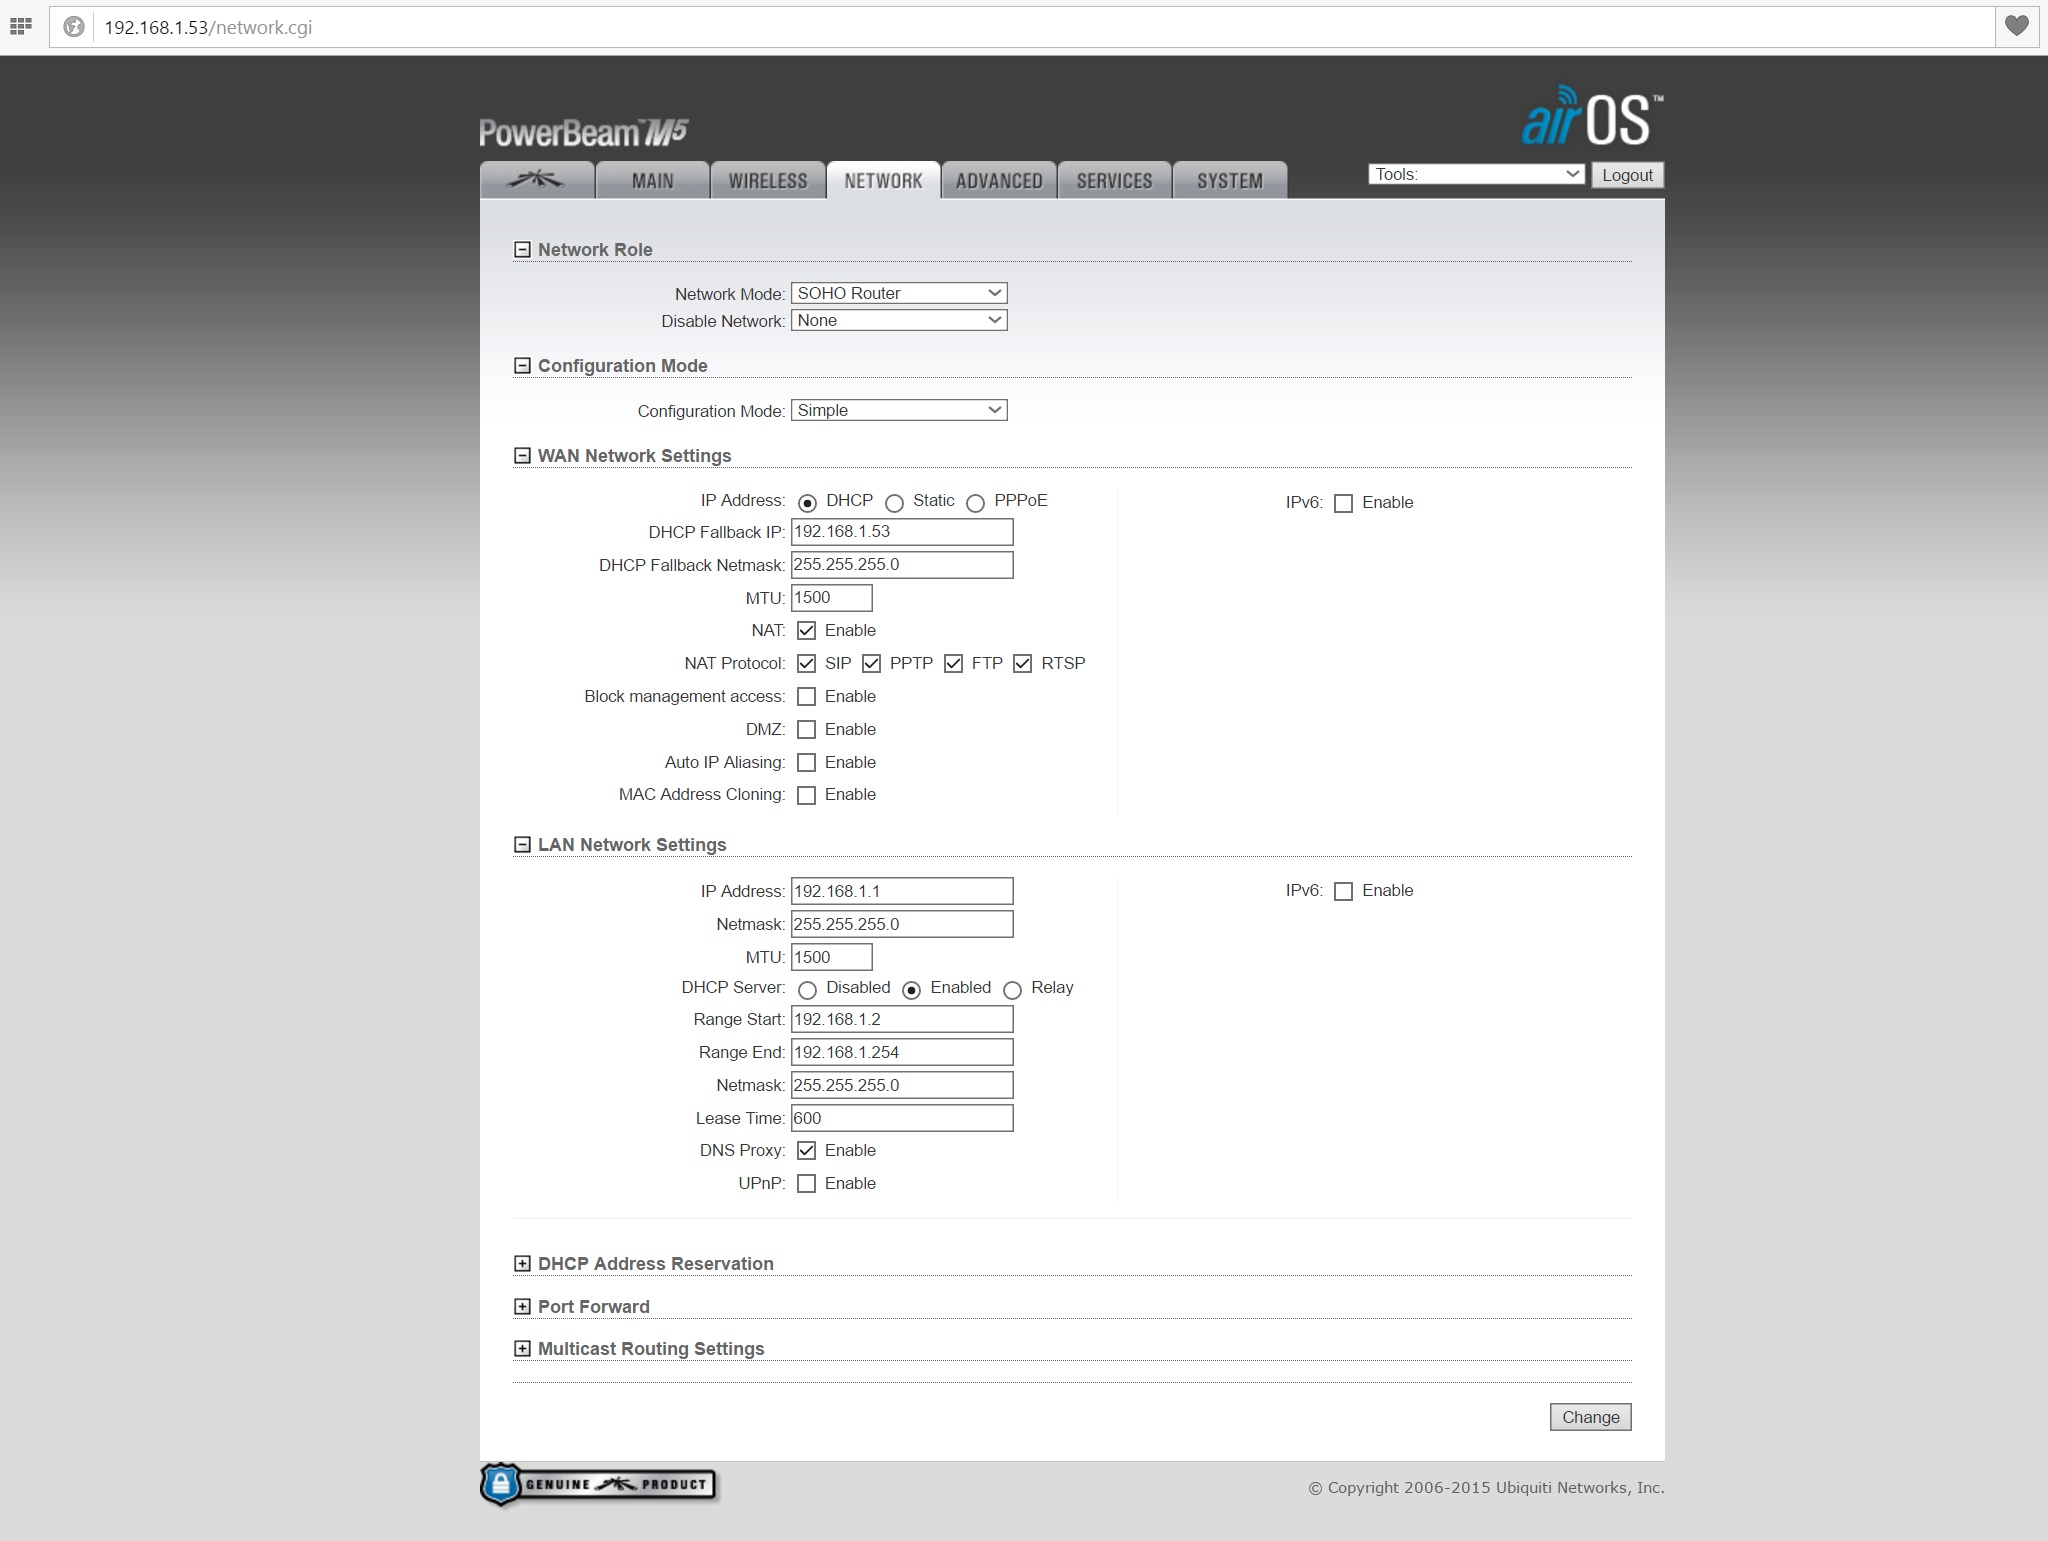Image resolution: width=2048 pixels, height=1541 pixels.
Task: Expand the Port Forward section
Action: coord(522,1307)
